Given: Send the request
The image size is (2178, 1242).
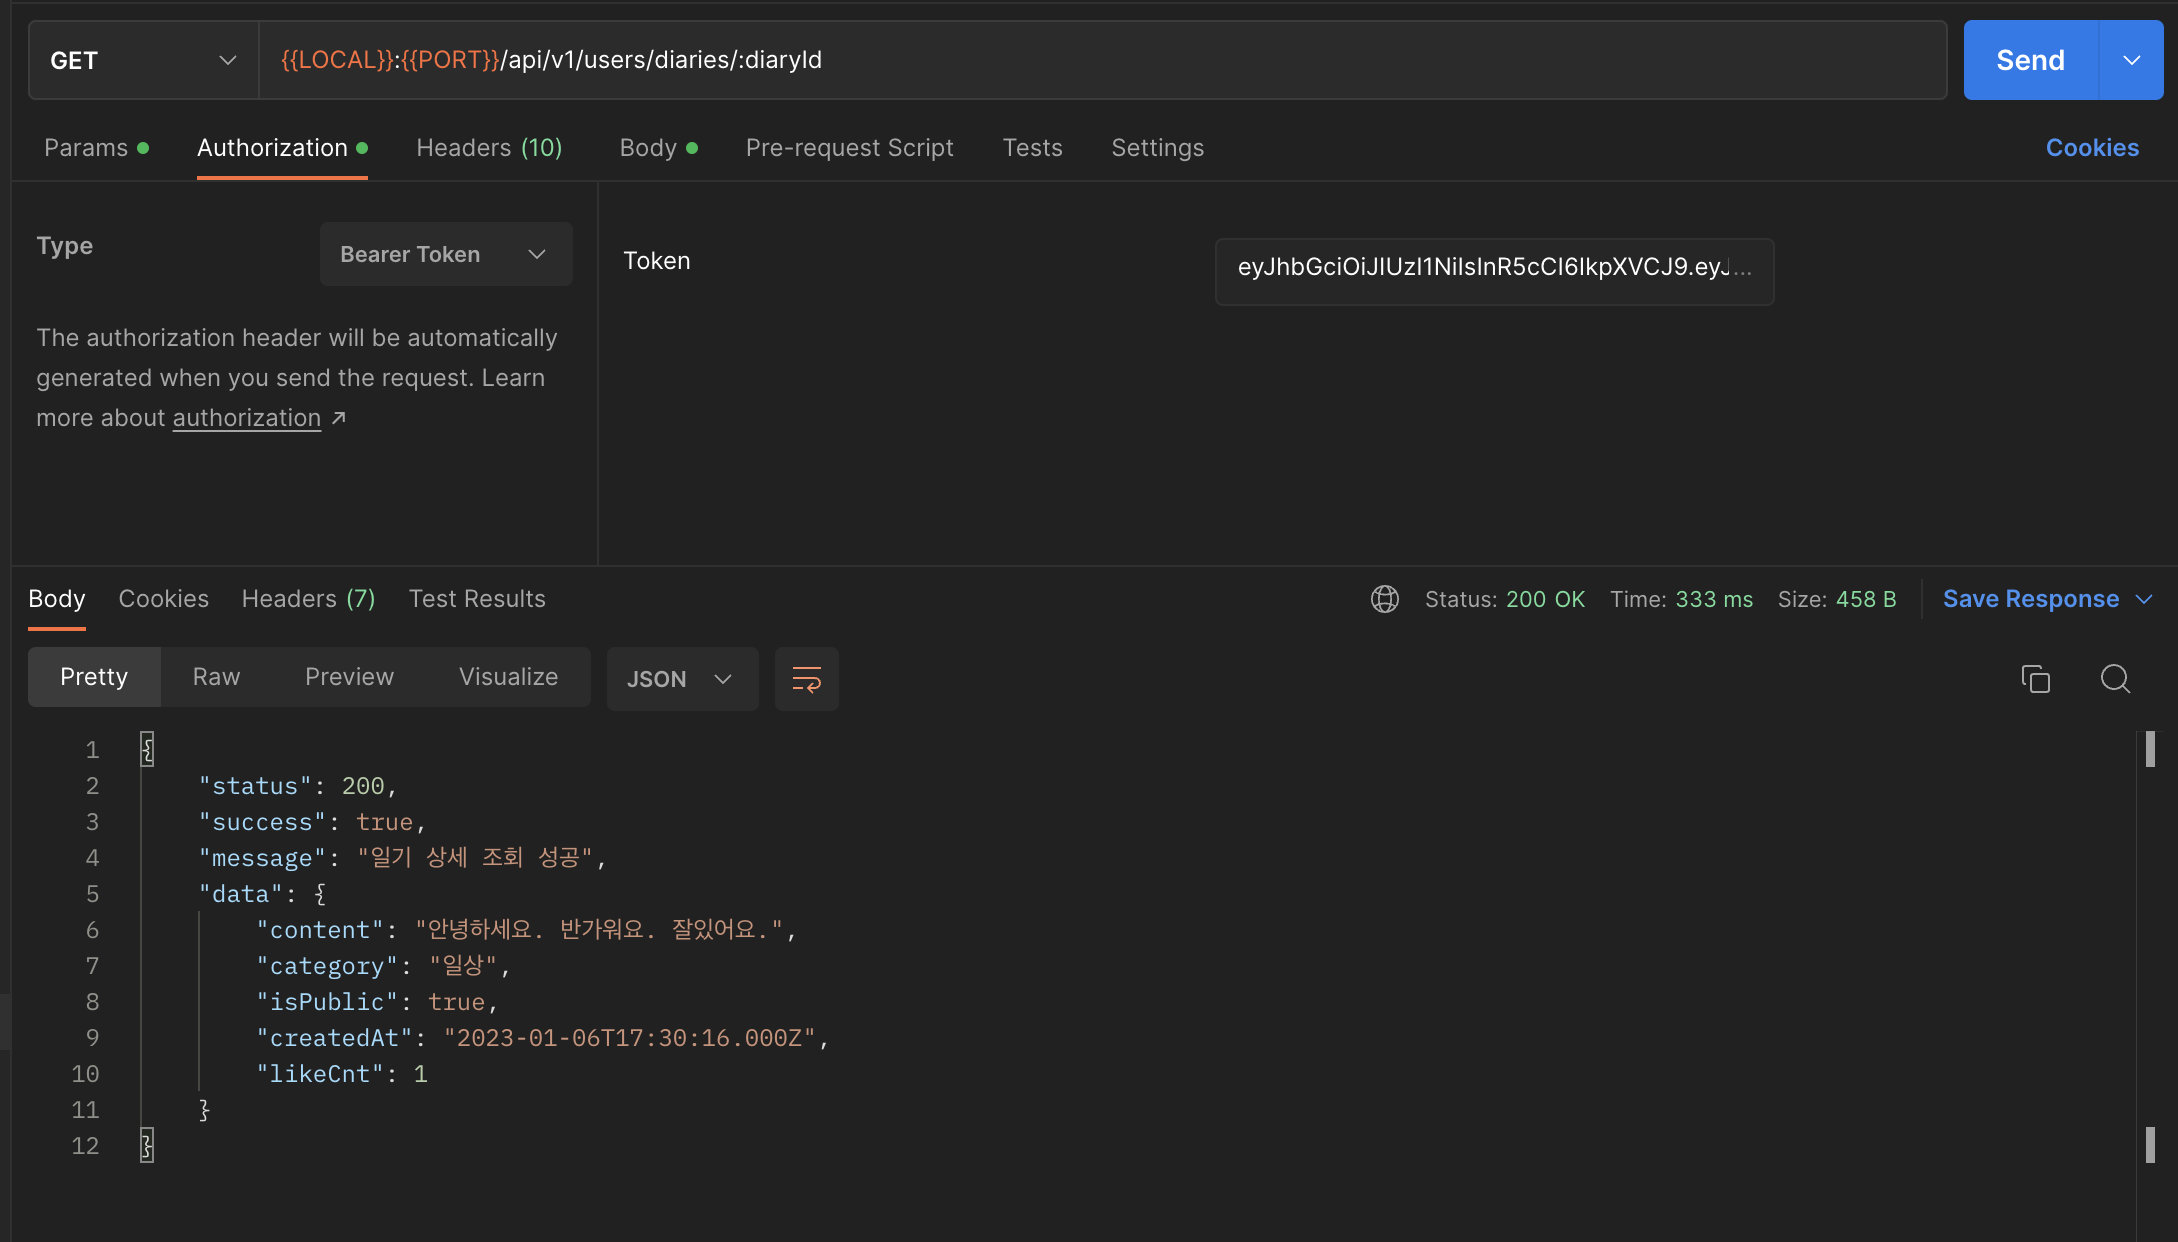Looking at the screenshot, I should pos(2030,60).
